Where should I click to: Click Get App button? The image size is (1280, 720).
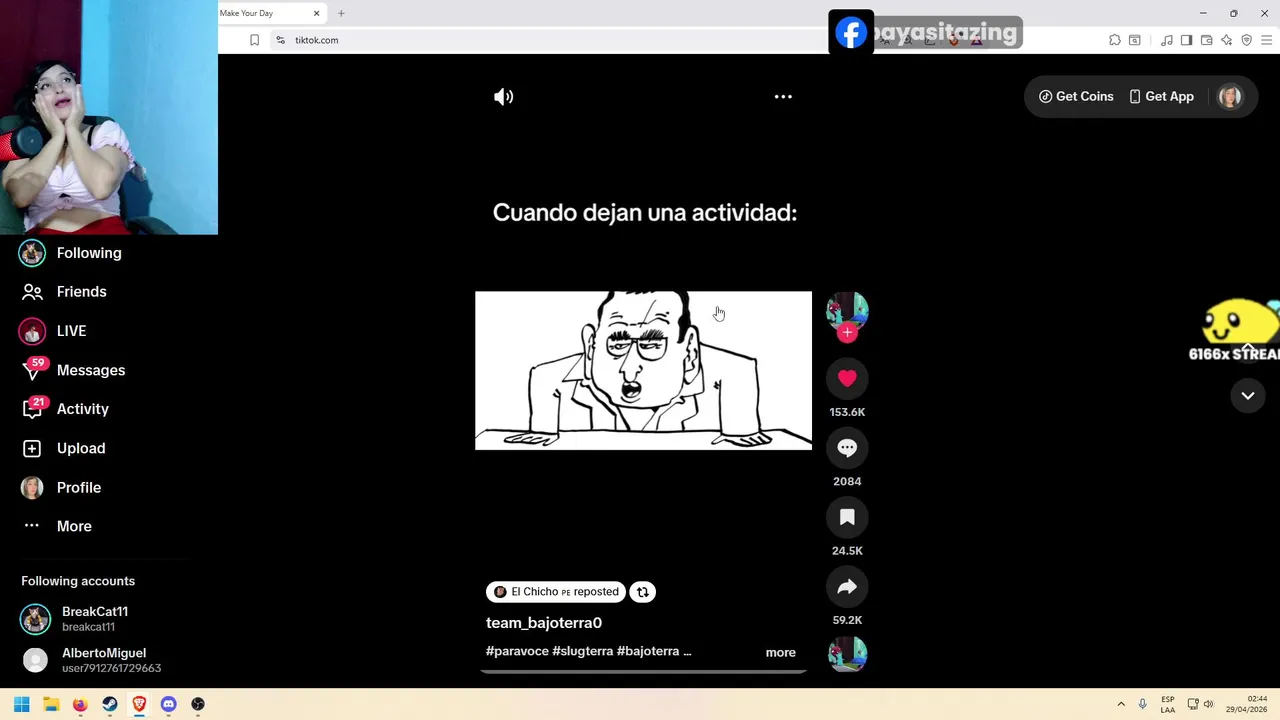point(1161,97)
